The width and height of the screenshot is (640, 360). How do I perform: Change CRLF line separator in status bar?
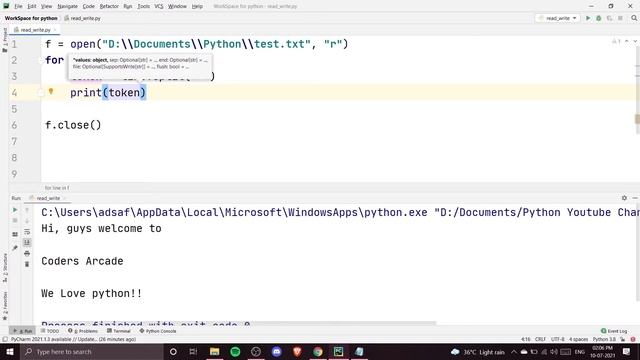pyautogui.click(x=540, y=339)
